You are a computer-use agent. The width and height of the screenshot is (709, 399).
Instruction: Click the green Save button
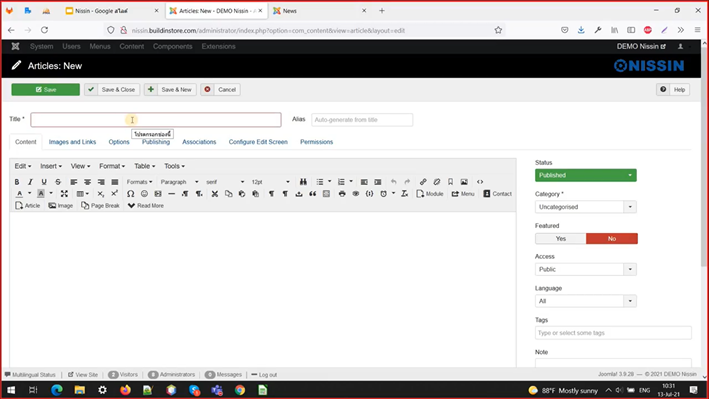[46, 90]
